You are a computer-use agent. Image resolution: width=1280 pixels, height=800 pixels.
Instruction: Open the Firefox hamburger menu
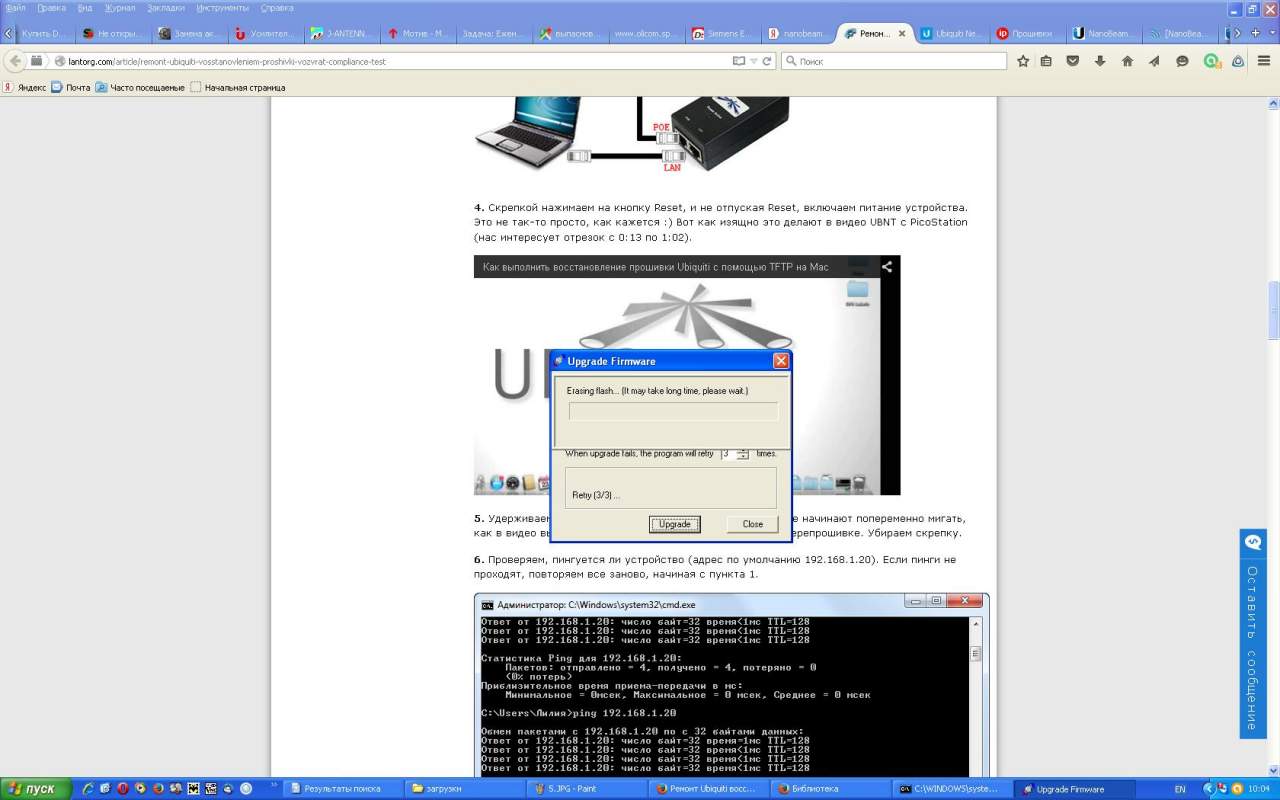[x=1264, y=61]
